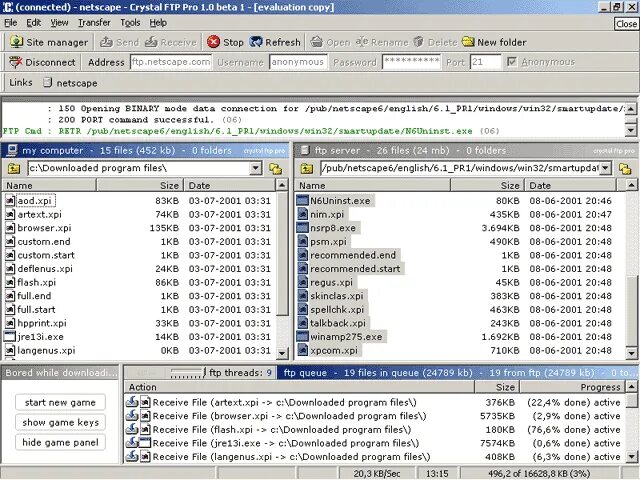Select the winamp275.exe file icon

(x=302, y=337)
